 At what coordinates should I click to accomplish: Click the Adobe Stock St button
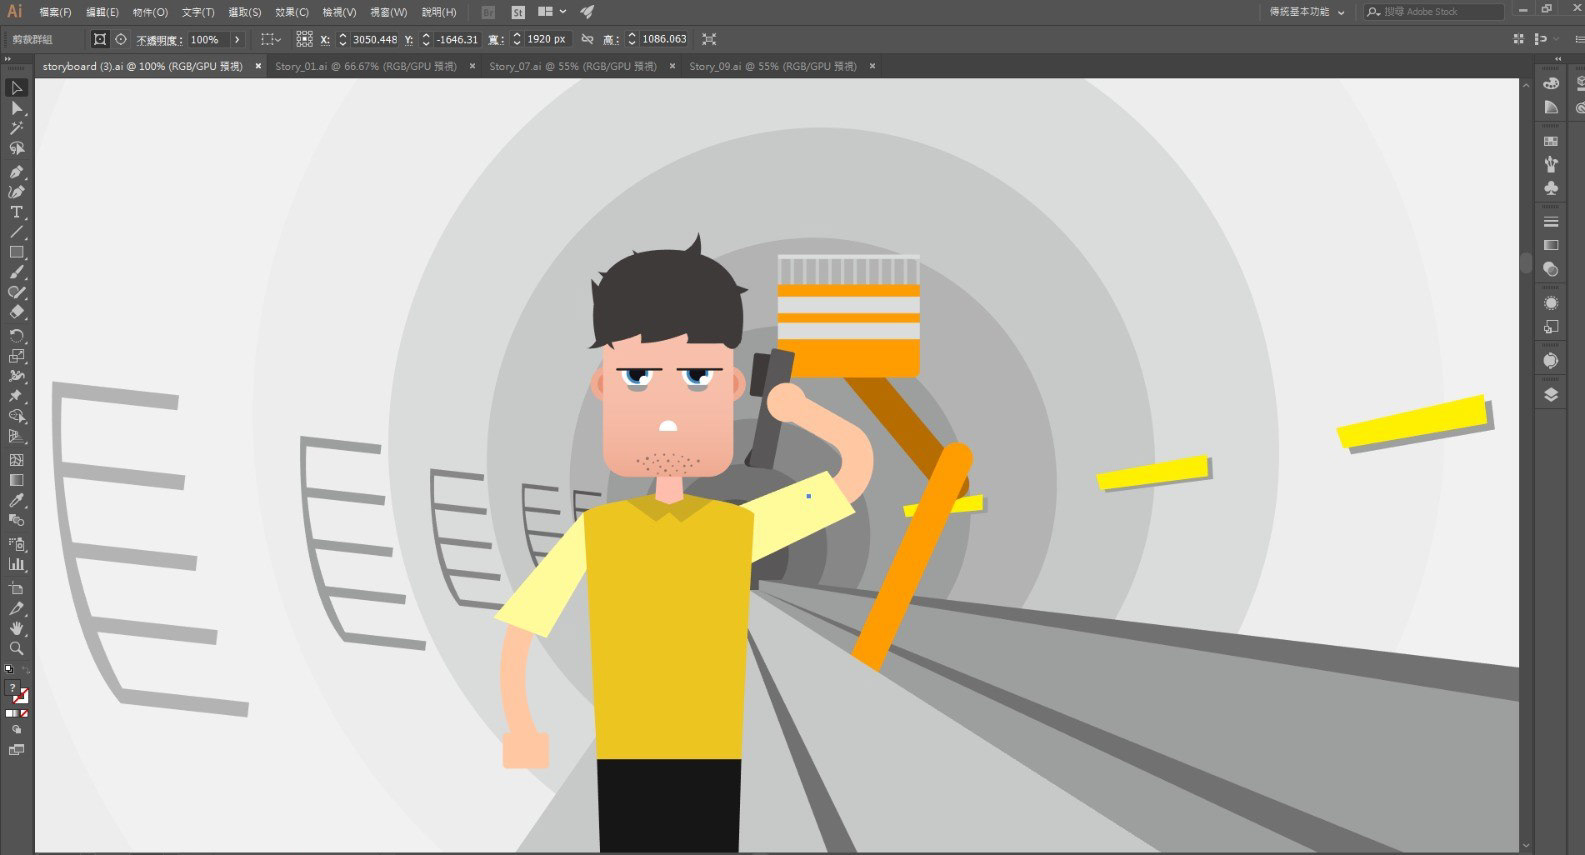[x=517, y=12]
